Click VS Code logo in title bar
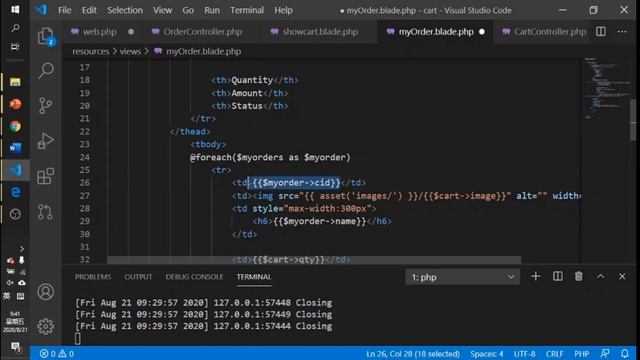 coord(41,10)
